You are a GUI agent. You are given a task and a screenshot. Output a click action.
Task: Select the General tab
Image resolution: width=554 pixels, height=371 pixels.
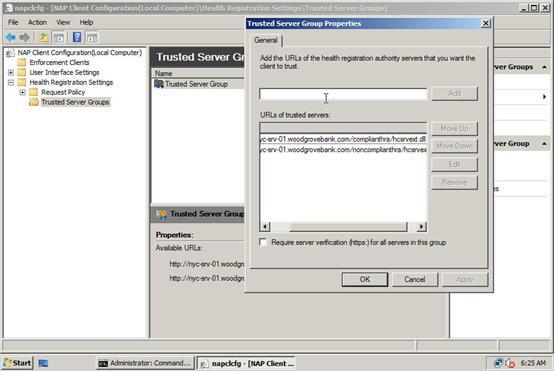click(x=266, y=40)
